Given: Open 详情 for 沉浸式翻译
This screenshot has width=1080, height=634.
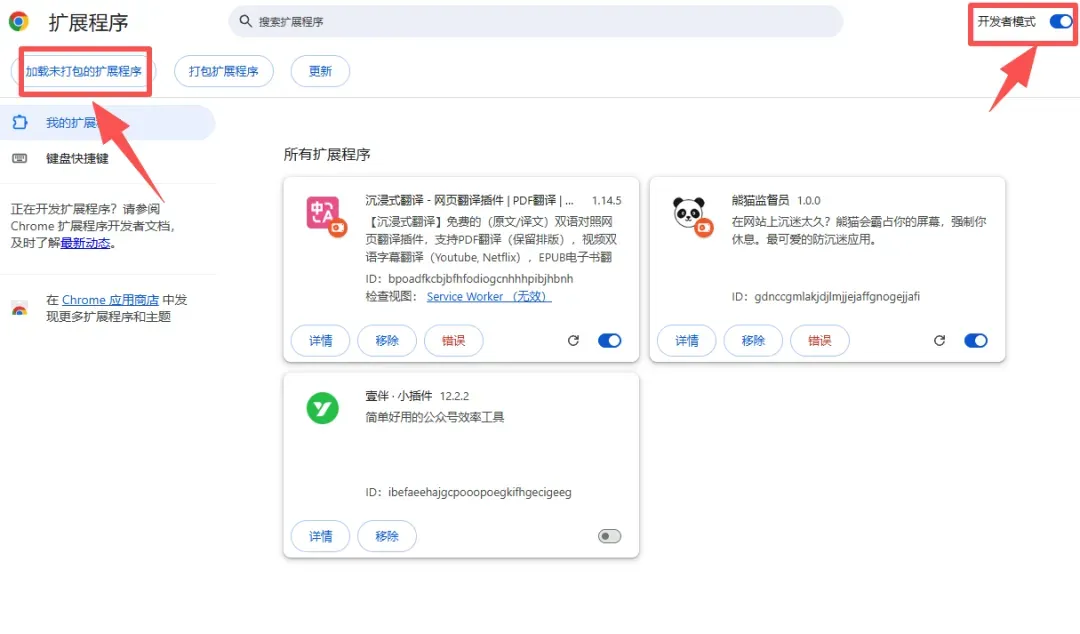Looking at the screenshot, I should click(320, 340).
